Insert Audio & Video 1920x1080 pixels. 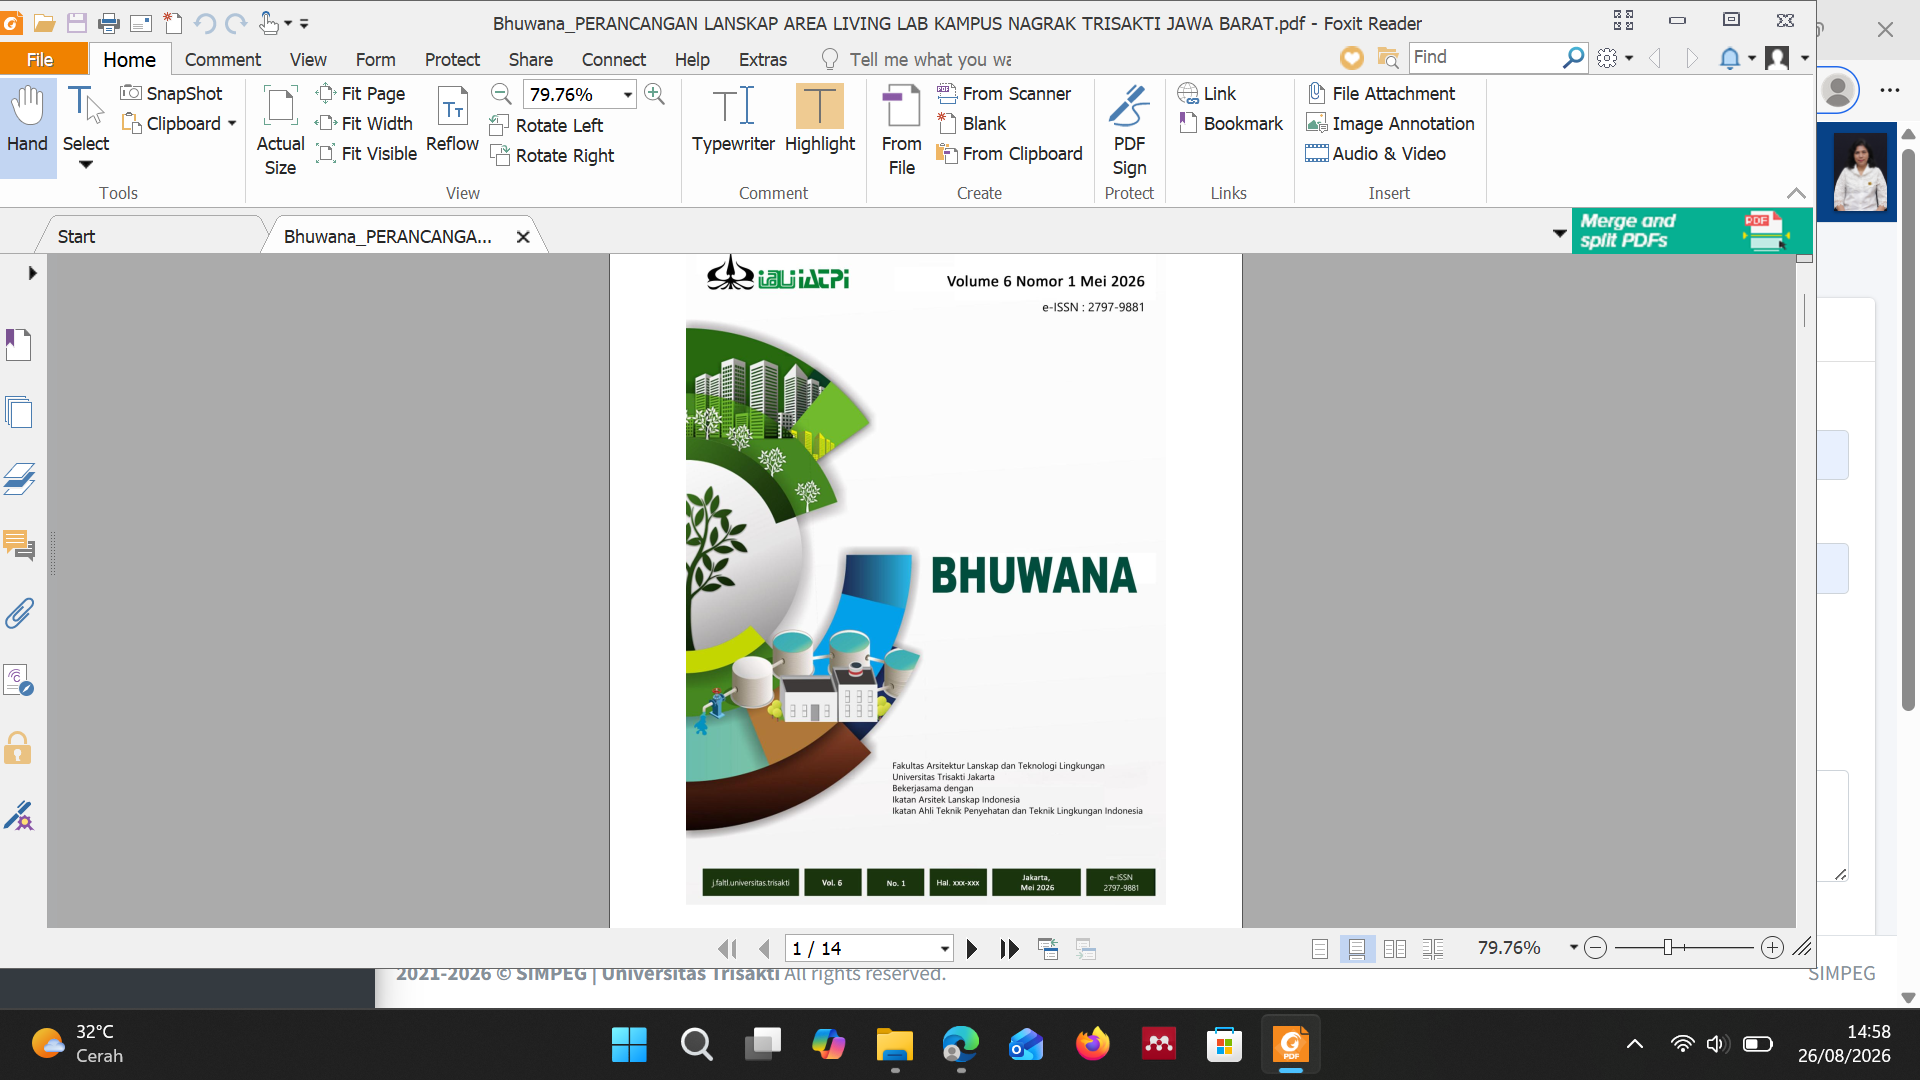tap(1376, 153)
